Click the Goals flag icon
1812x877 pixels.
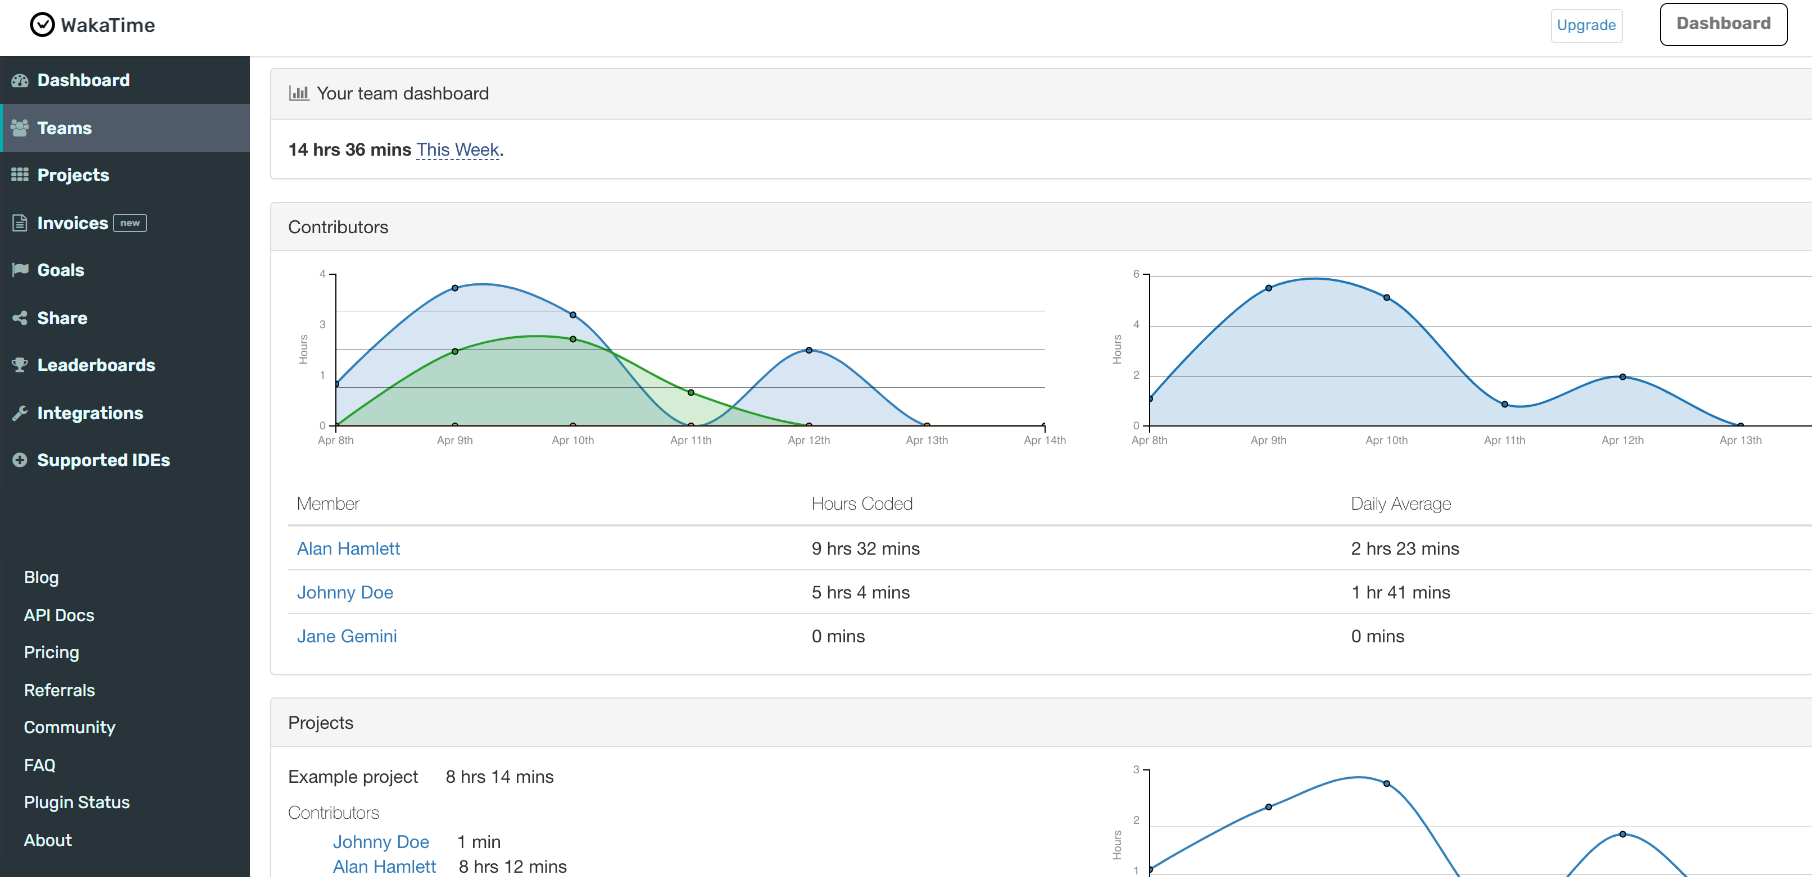point(20,270)
